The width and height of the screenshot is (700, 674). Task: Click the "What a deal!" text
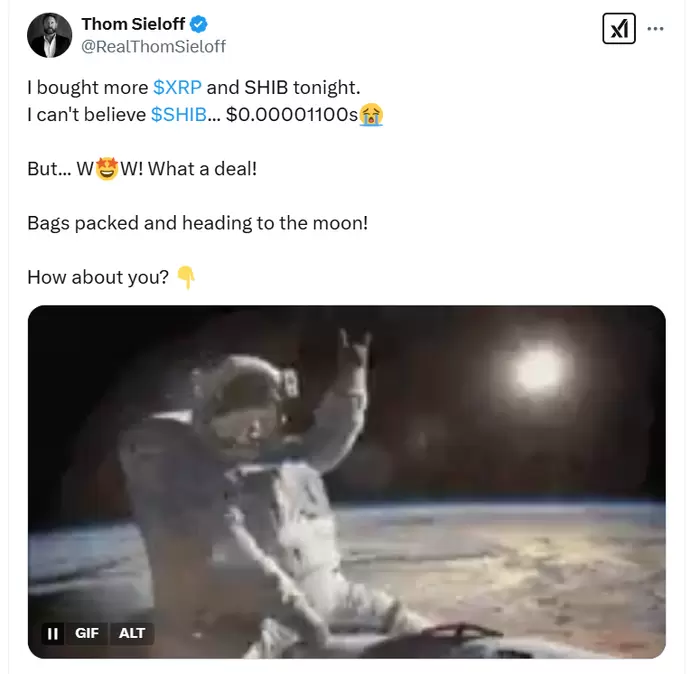click(202, 169)
